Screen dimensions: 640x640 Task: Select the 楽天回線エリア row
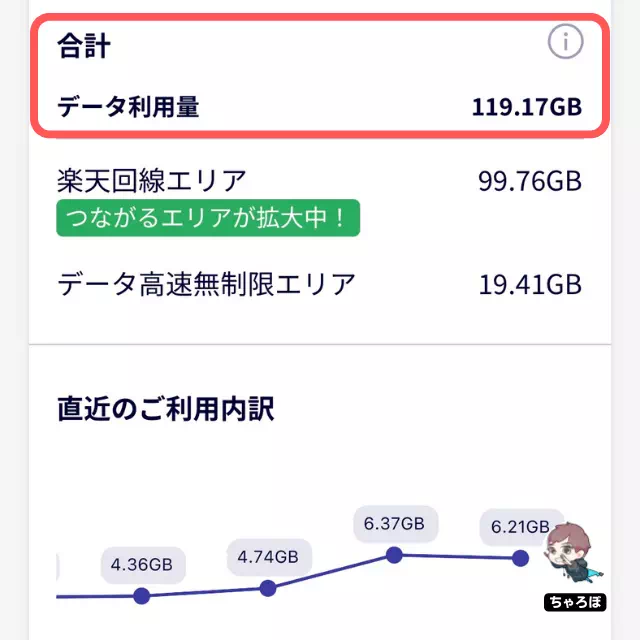(x=320, y=181)
